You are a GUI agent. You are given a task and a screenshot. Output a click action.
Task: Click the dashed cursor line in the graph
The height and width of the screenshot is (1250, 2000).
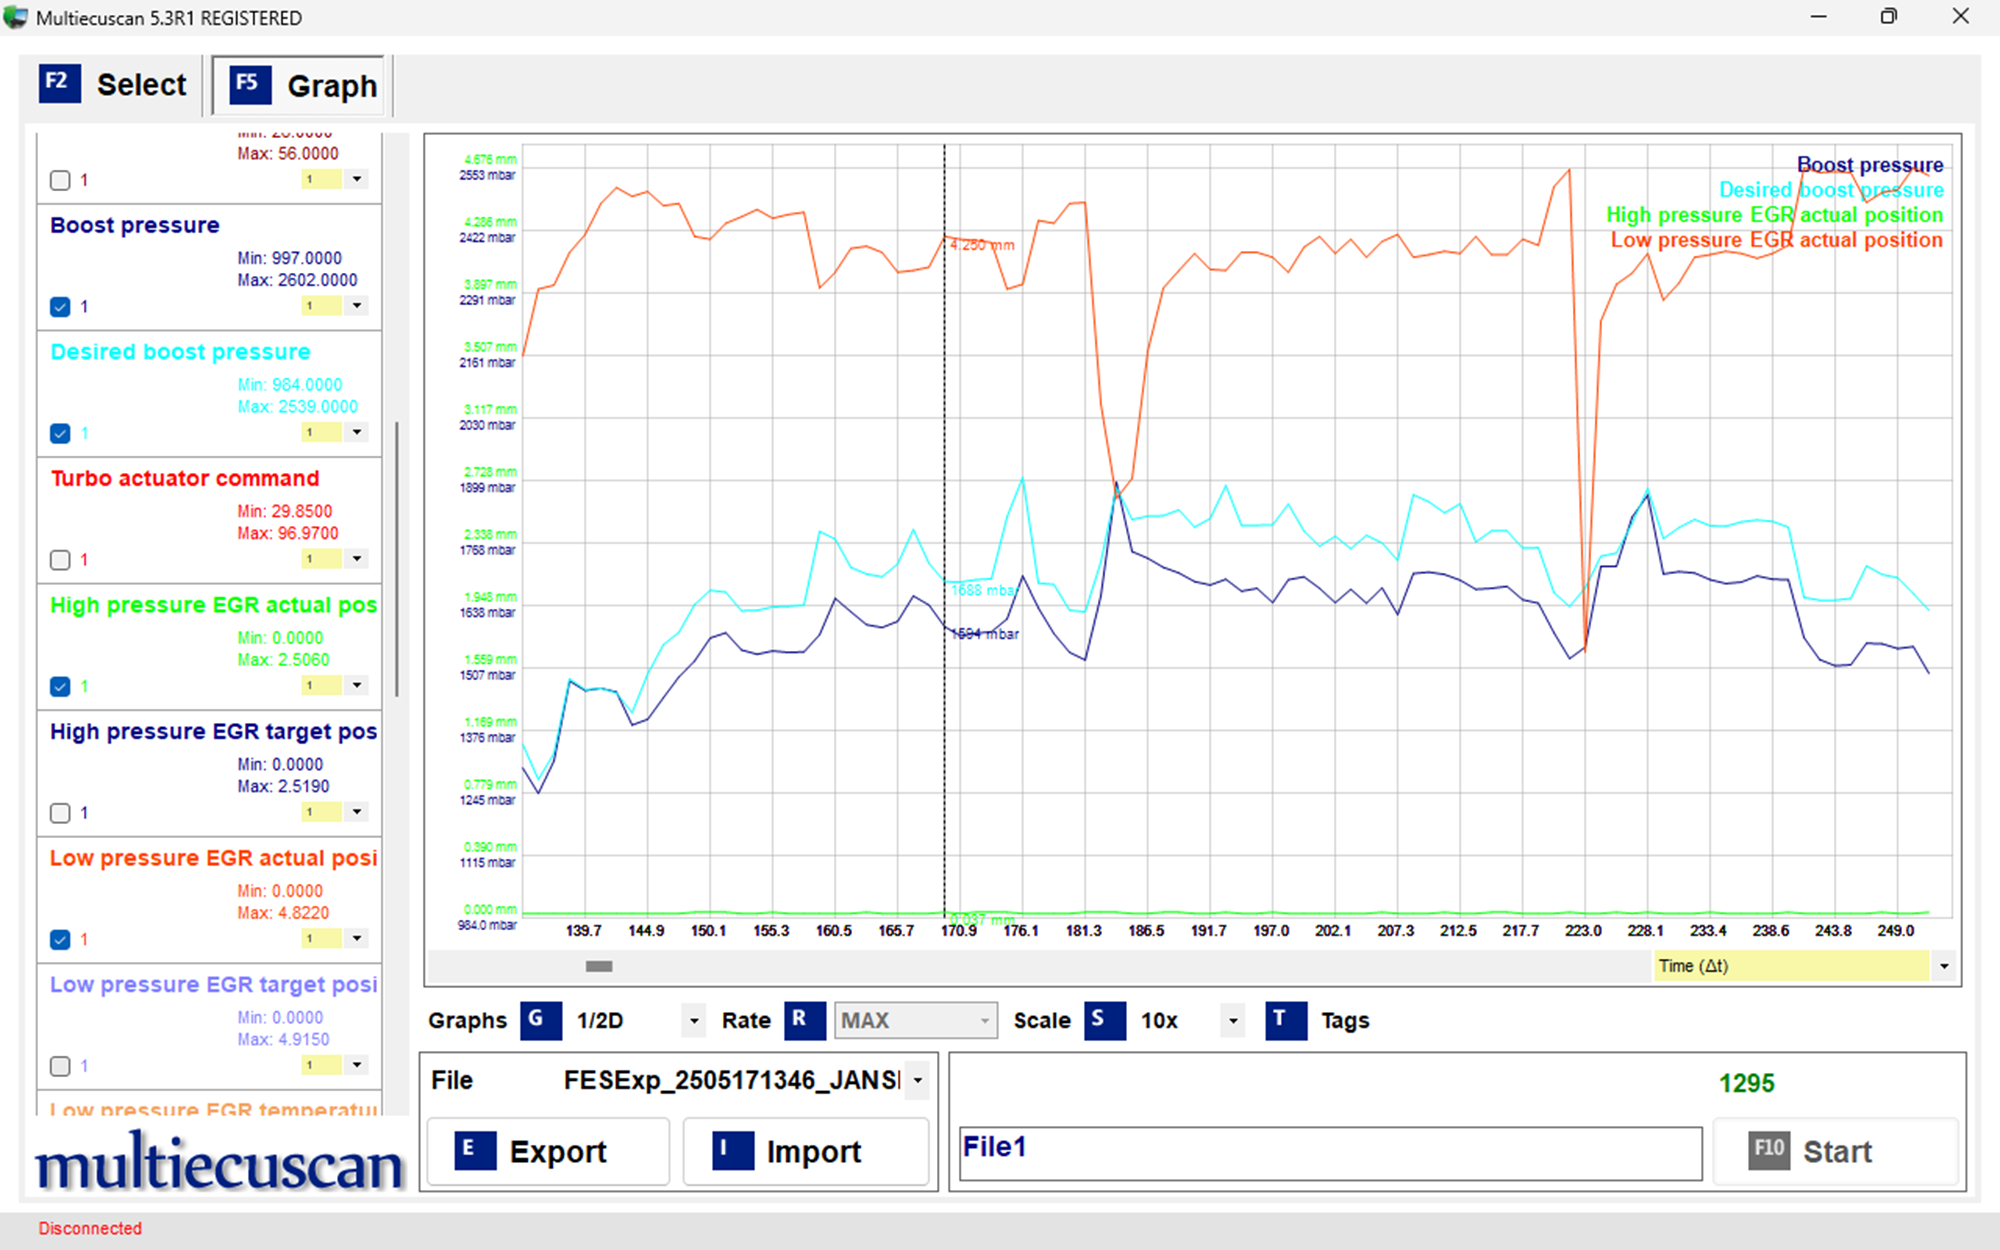coord(944,530)
